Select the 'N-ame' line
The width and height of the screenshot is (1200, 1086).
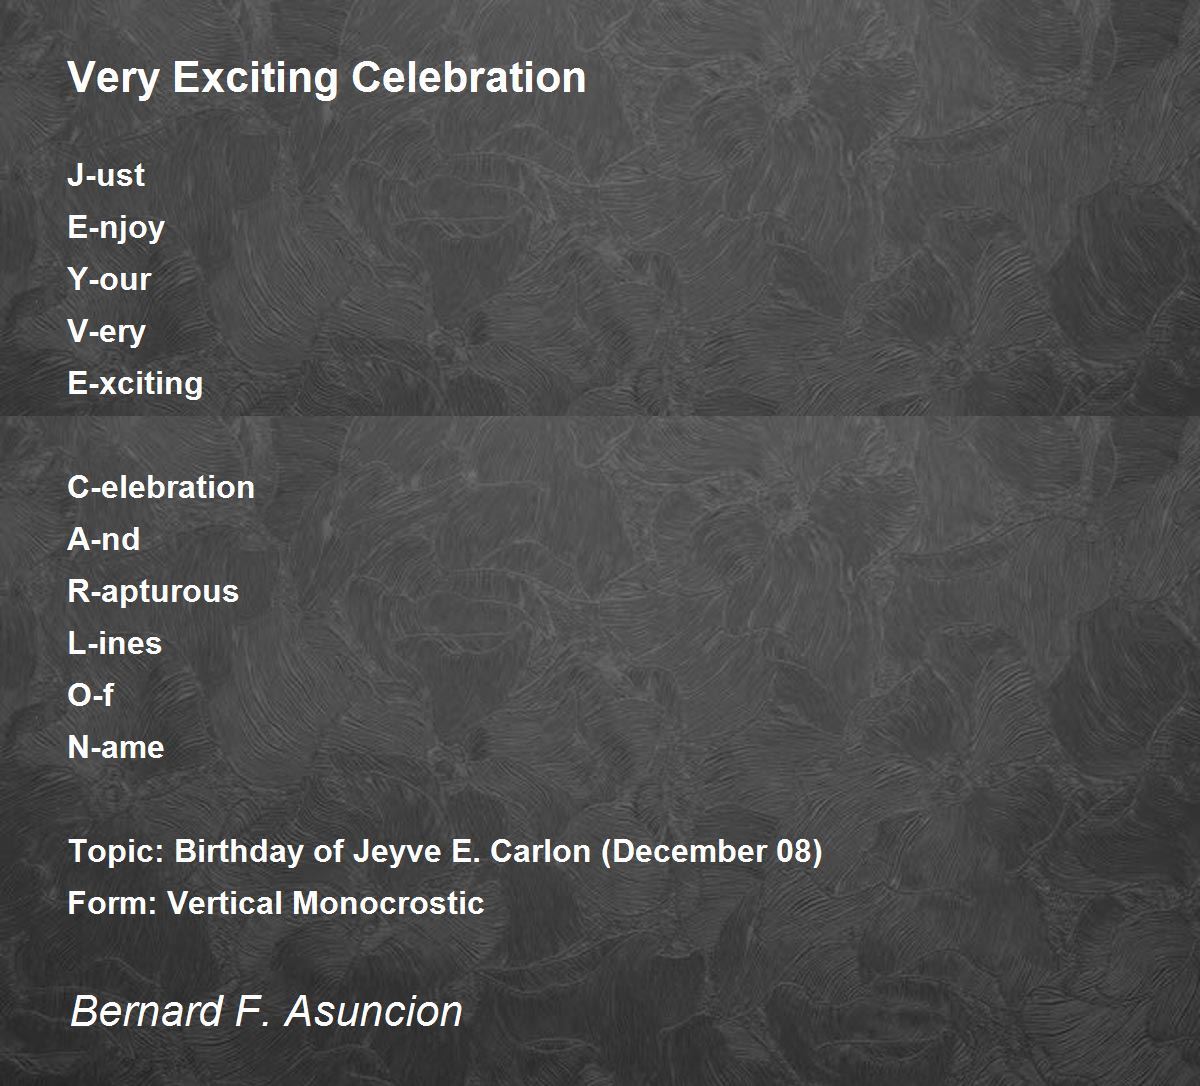[x=116, y=747]
